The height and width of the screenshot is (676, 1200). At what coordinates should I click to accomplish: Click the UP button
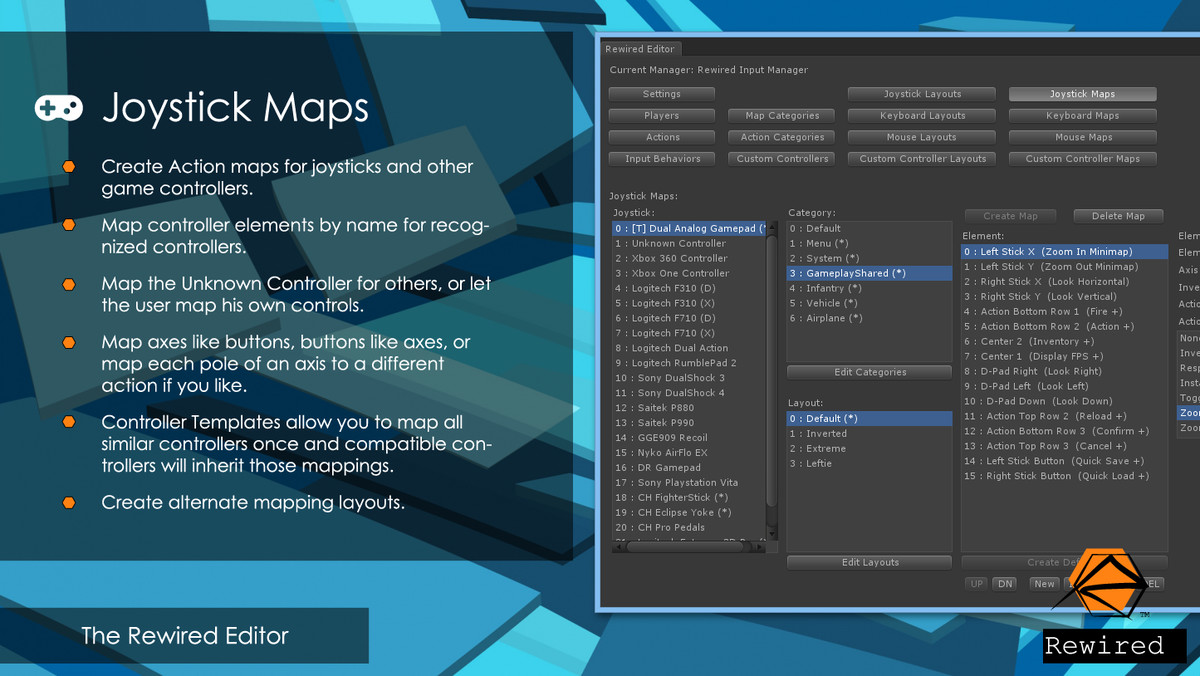(977, 584)
